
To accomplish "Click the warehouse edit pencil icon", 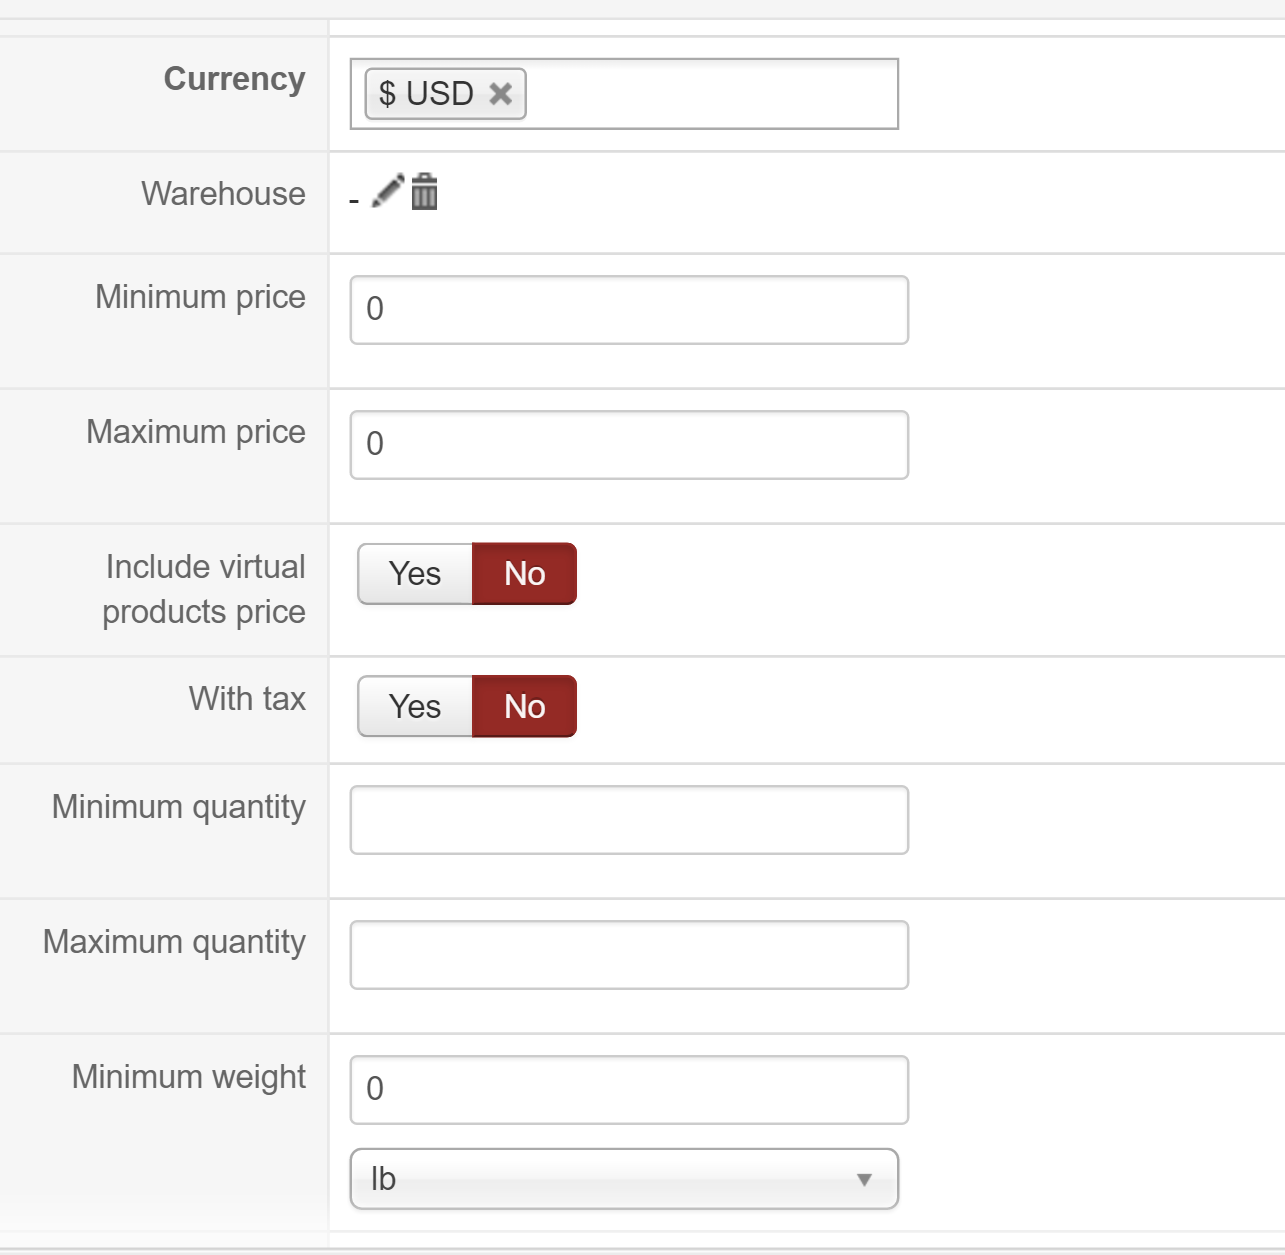I will pyautogui.click(x=388, y=190).
